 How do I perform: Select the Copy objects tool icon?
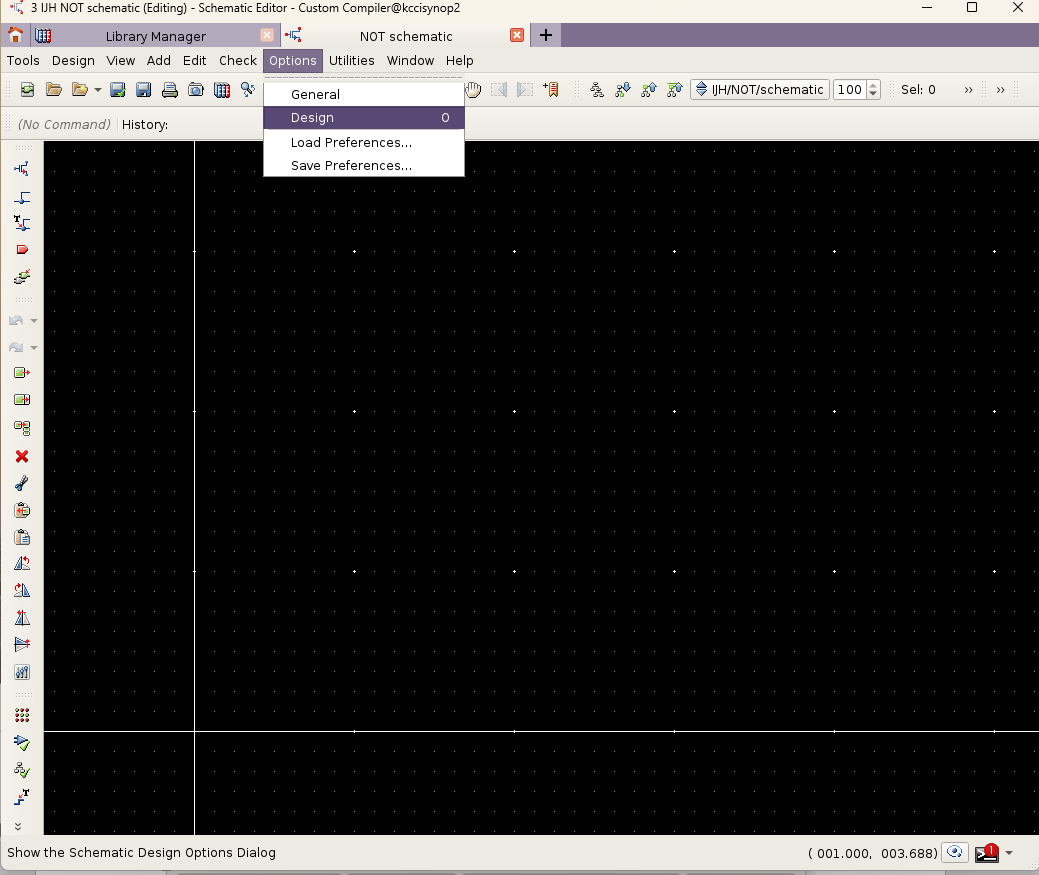pyautogui.click(x=22, y=428)
